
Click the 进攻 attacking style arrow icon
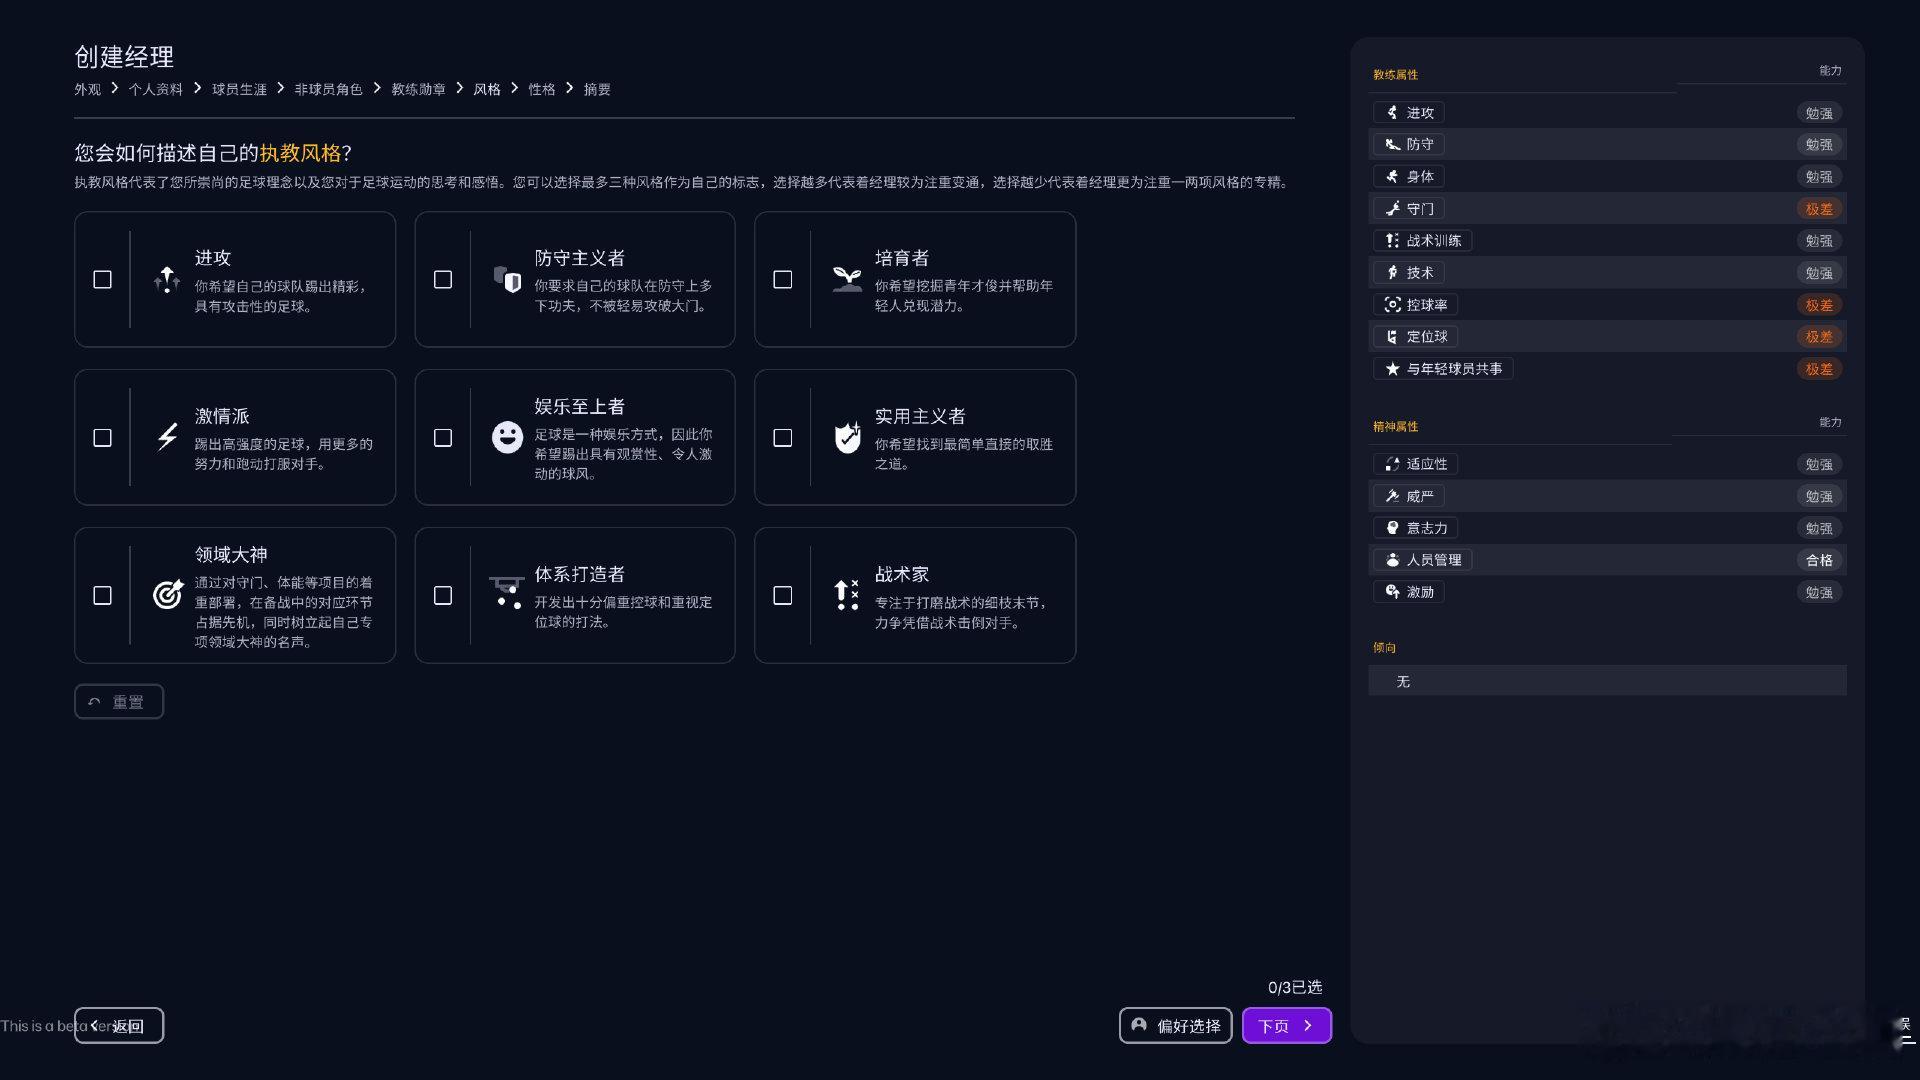167,279
